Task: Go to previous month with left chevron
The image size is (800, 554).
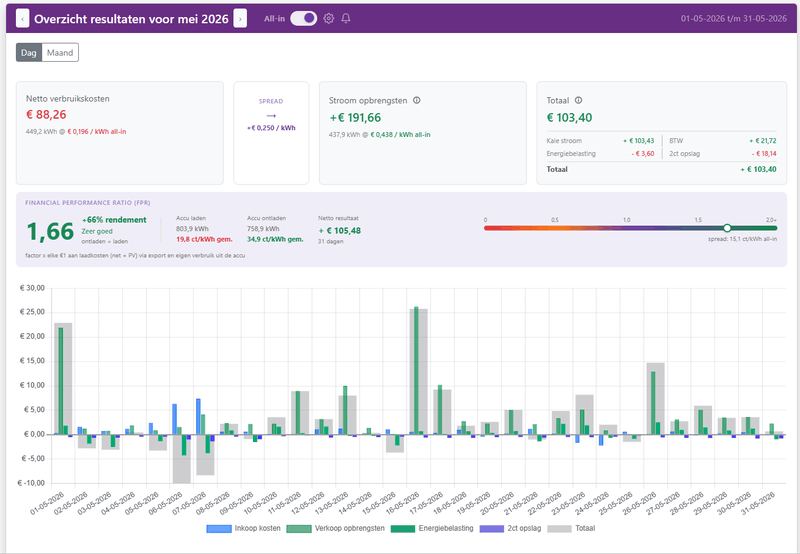Action: click(22, 19)
